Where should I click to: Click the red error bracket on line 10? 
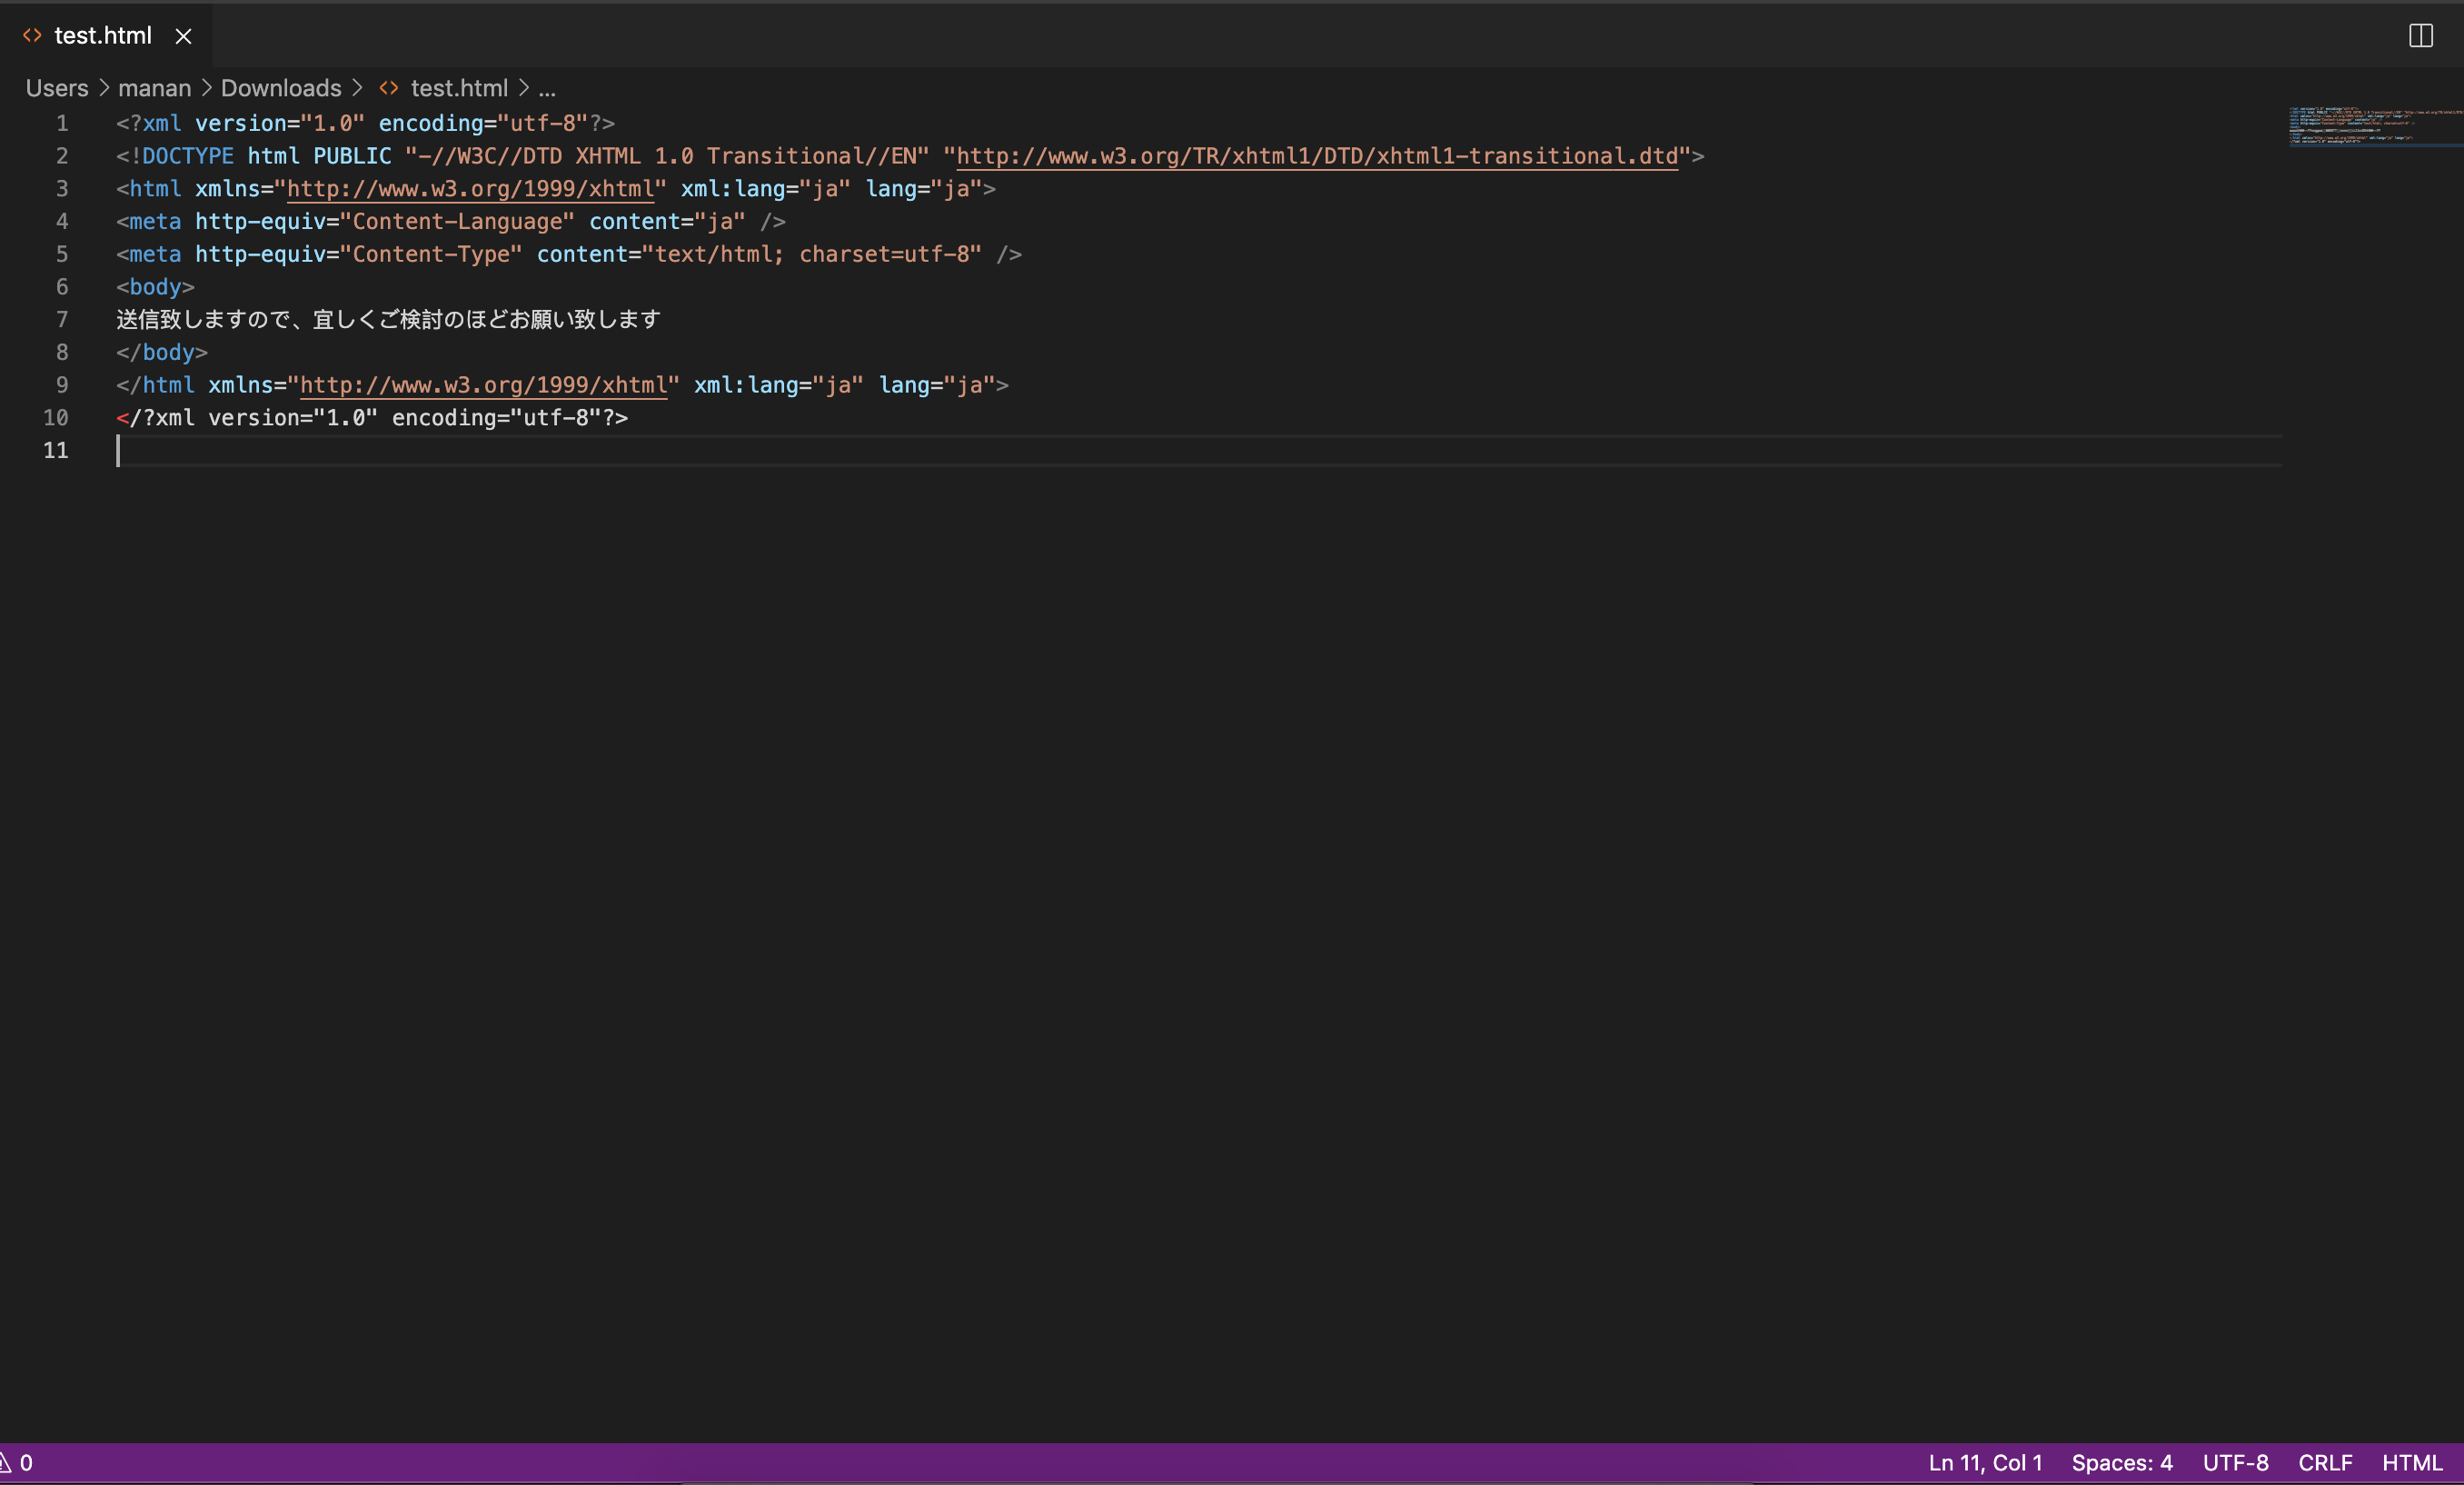click(122, 418)
